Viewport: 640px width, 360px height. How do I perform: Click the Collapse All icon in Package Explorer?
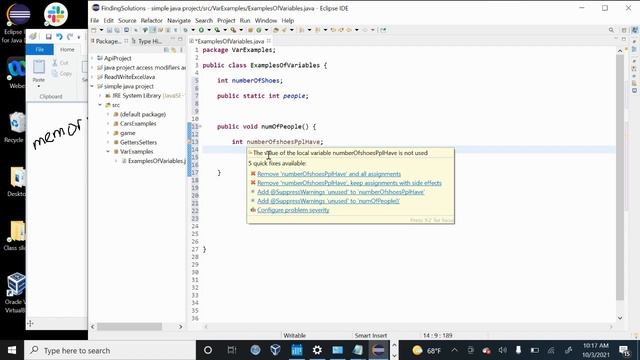(166, 50)
